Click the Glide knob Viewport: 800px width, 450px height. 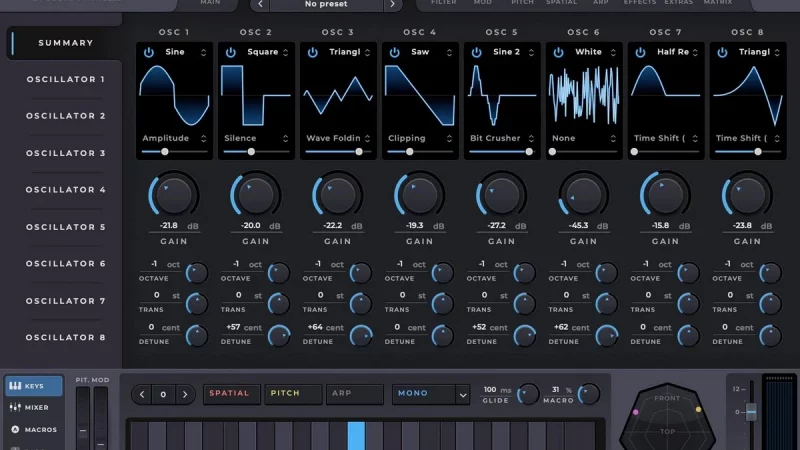click(527, 394)
